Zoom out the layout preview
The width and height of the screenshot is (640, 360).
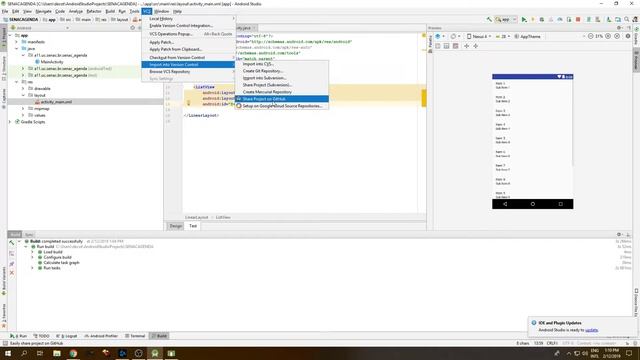coord(591,36)
